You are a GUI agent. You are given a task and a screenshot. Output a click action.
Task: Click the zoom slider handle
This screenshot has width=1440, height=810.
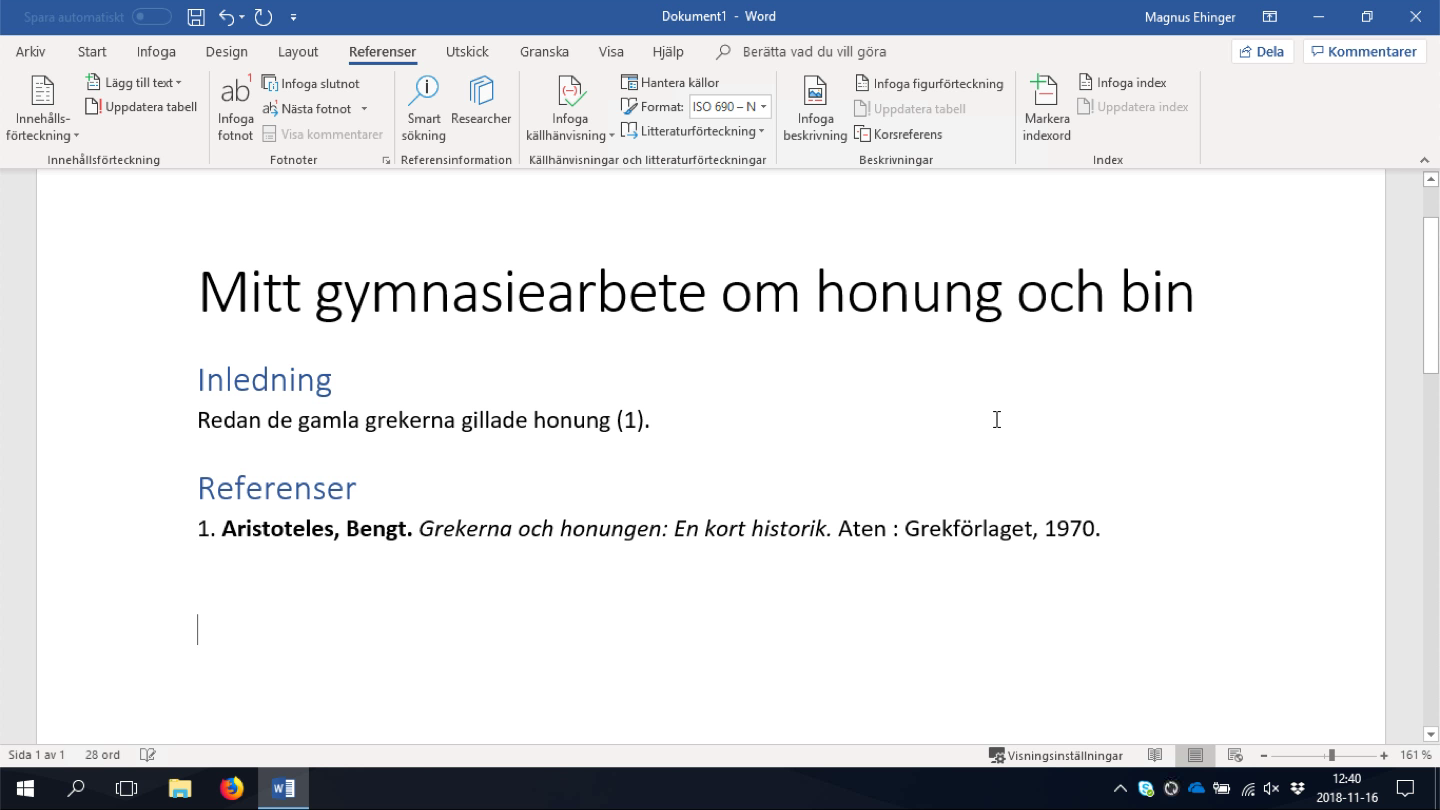tap(1331, 755)
